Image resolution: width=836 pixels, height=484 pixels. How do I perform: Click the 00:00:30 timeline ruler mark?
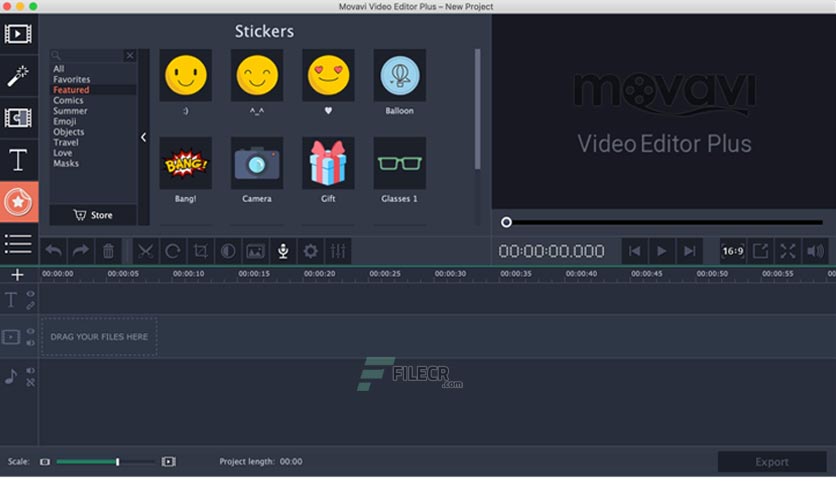(x=451, y=273)
